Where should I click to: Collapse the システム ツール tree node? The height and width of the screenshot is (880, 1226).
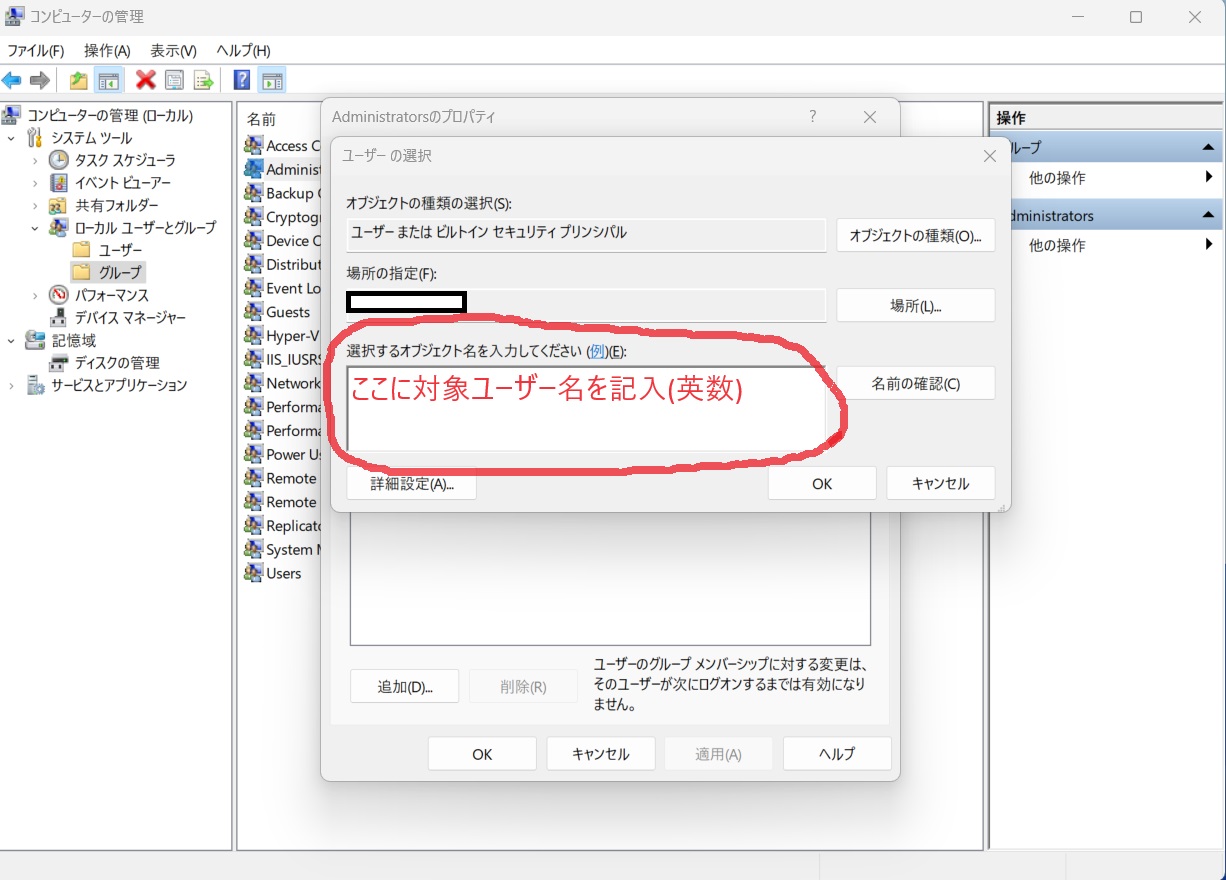pyautogui.click(x=11, y=138)
